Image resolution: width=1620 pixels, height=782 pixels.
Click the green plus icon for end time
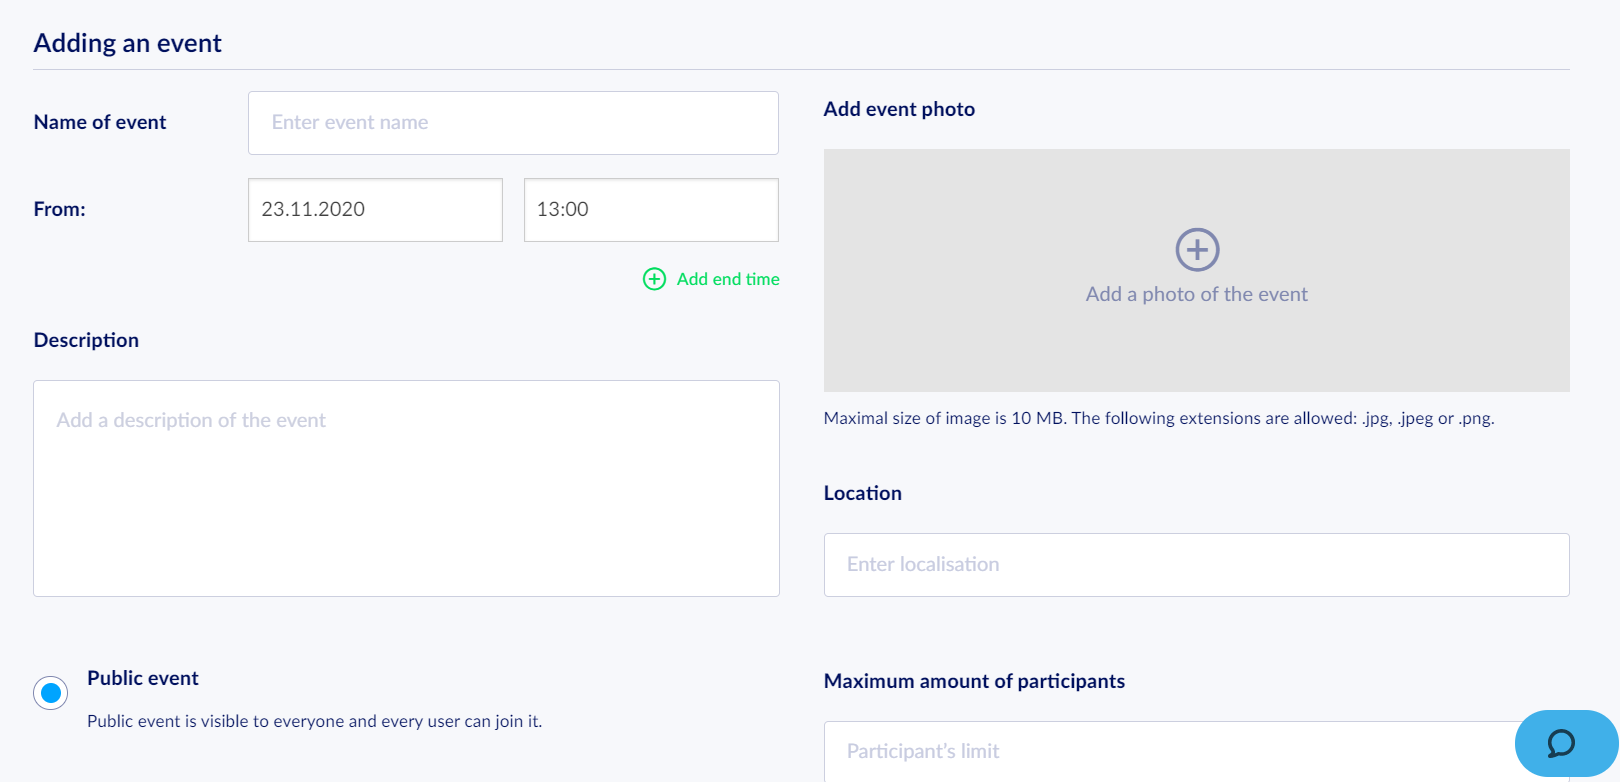(654, 279)
